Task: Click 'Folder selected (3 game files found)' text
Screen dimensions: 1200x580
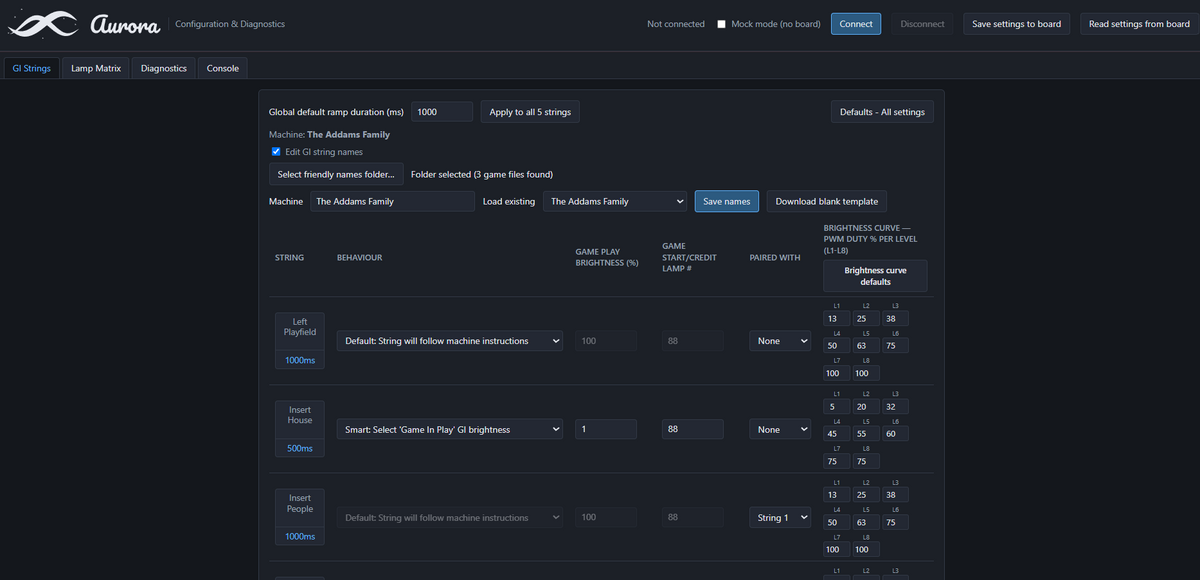Action: 482,174
